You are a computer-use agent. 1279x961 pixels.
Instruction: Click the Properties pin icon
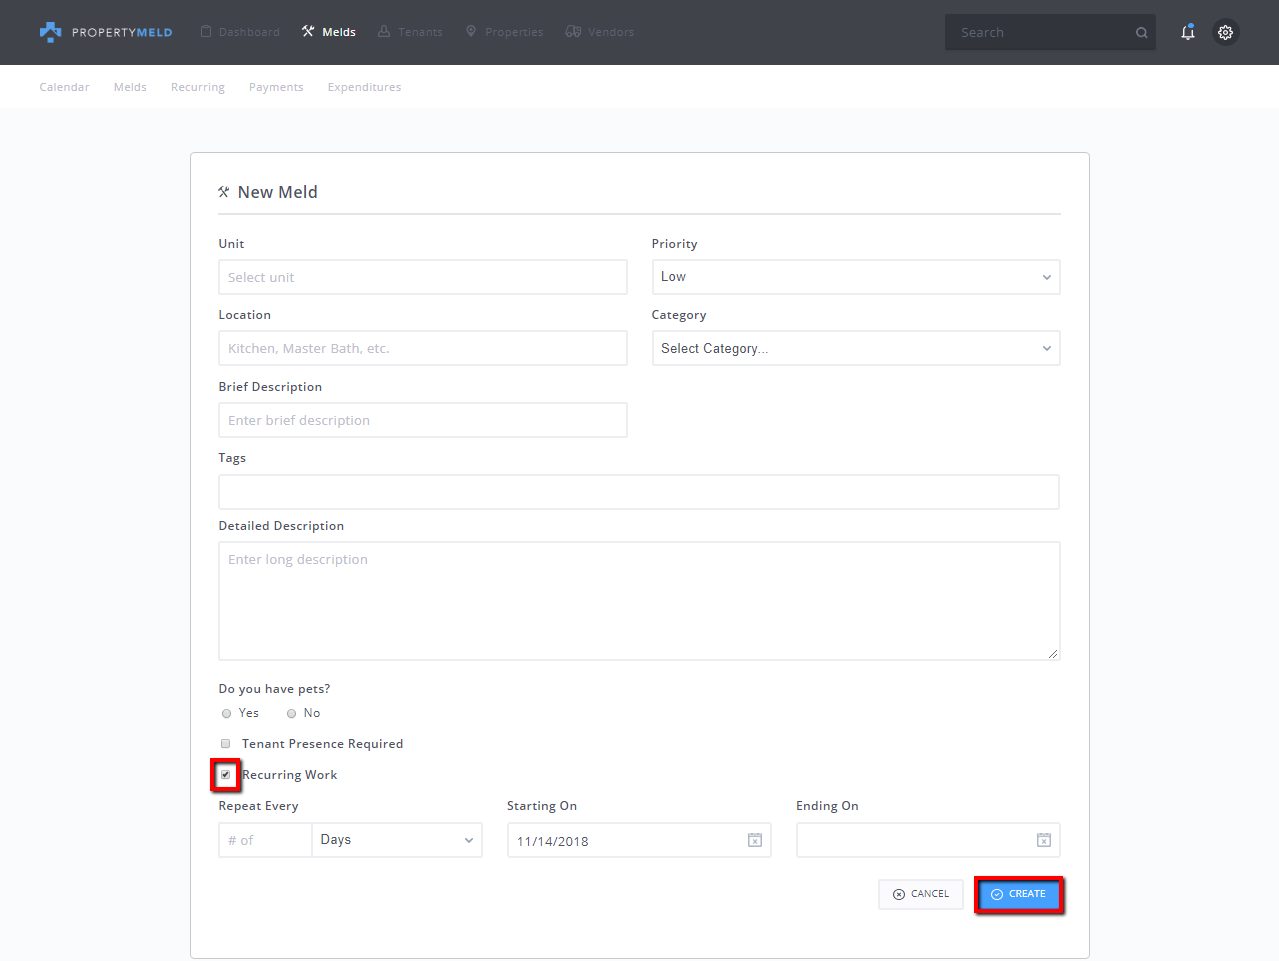tap(471, 32)
